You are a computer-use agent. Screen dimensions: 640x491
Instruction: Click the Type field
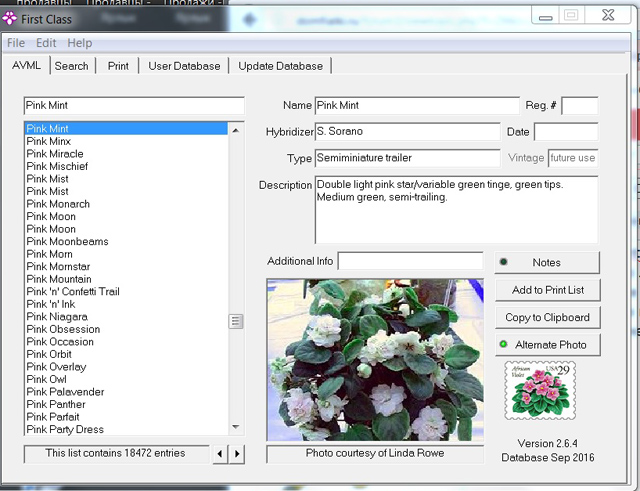[x=407, y=158]
